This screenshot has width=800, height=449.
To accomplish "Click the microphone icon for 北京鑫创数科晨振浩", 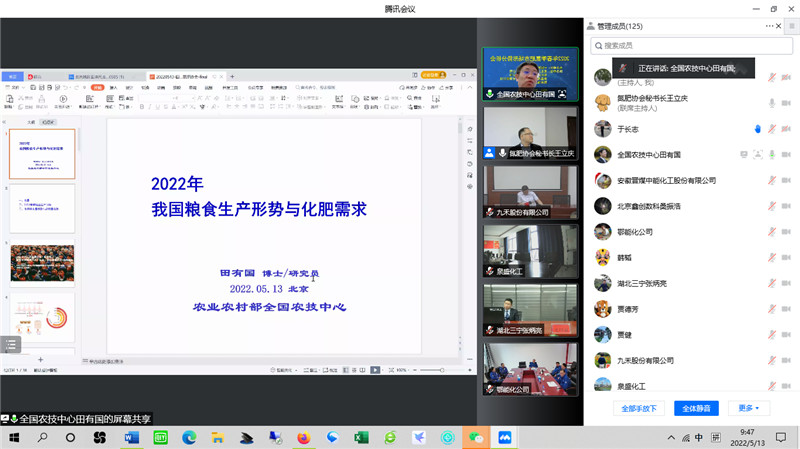I will point(772,206).
